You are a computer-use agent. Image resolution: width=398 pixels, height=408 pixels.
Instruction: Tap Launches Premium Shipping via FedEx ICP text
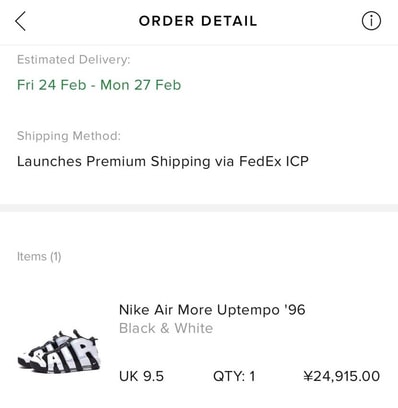click(163, 161)
